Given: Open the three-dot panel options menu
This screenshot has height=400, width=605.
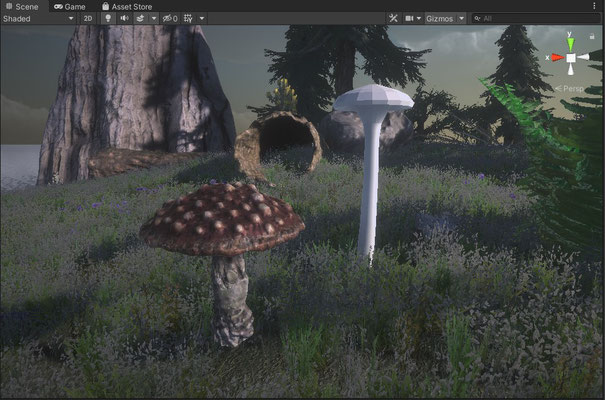Looking at the screenshot, I should click(595, 6).
